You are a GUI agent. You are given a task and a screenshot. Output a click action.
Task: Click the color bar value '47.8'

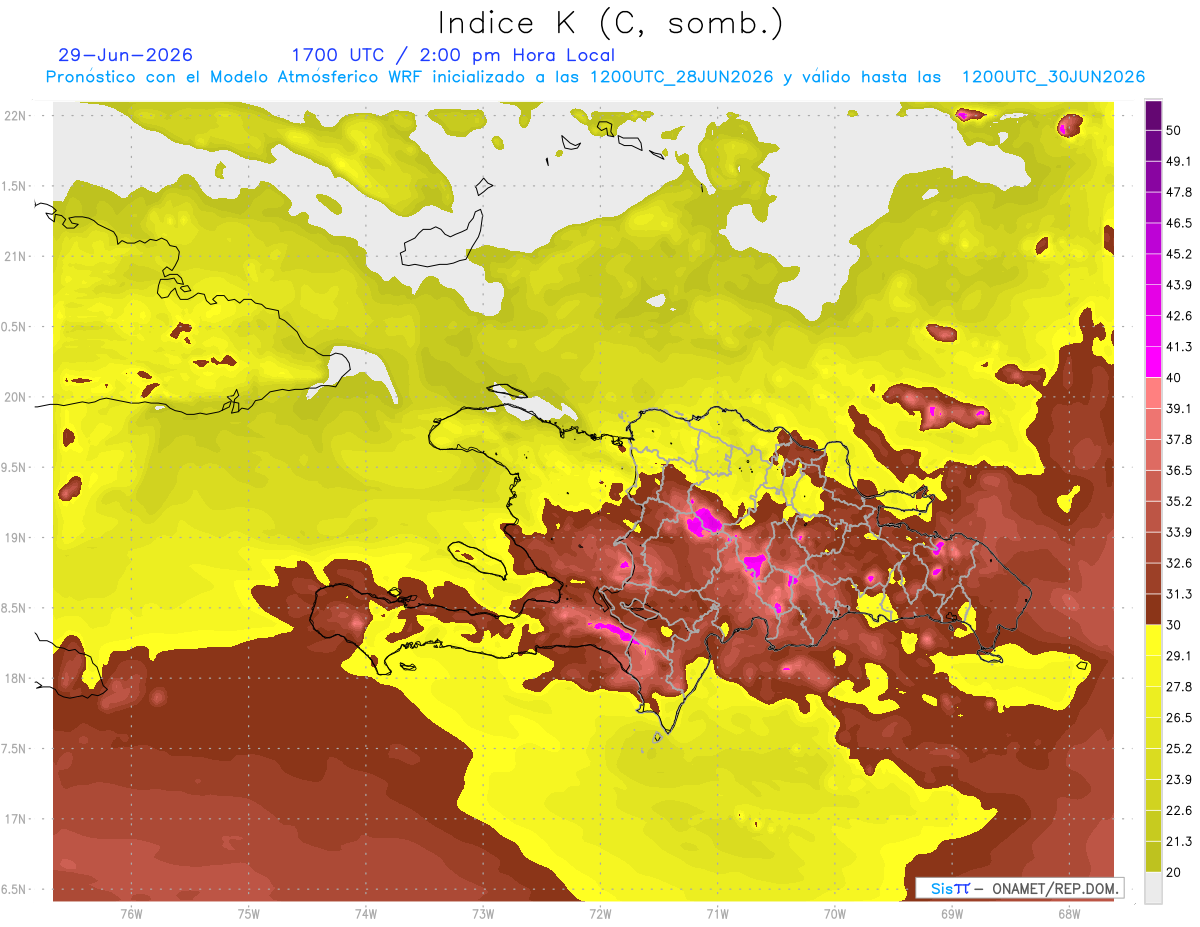[x=1179, y=192]
